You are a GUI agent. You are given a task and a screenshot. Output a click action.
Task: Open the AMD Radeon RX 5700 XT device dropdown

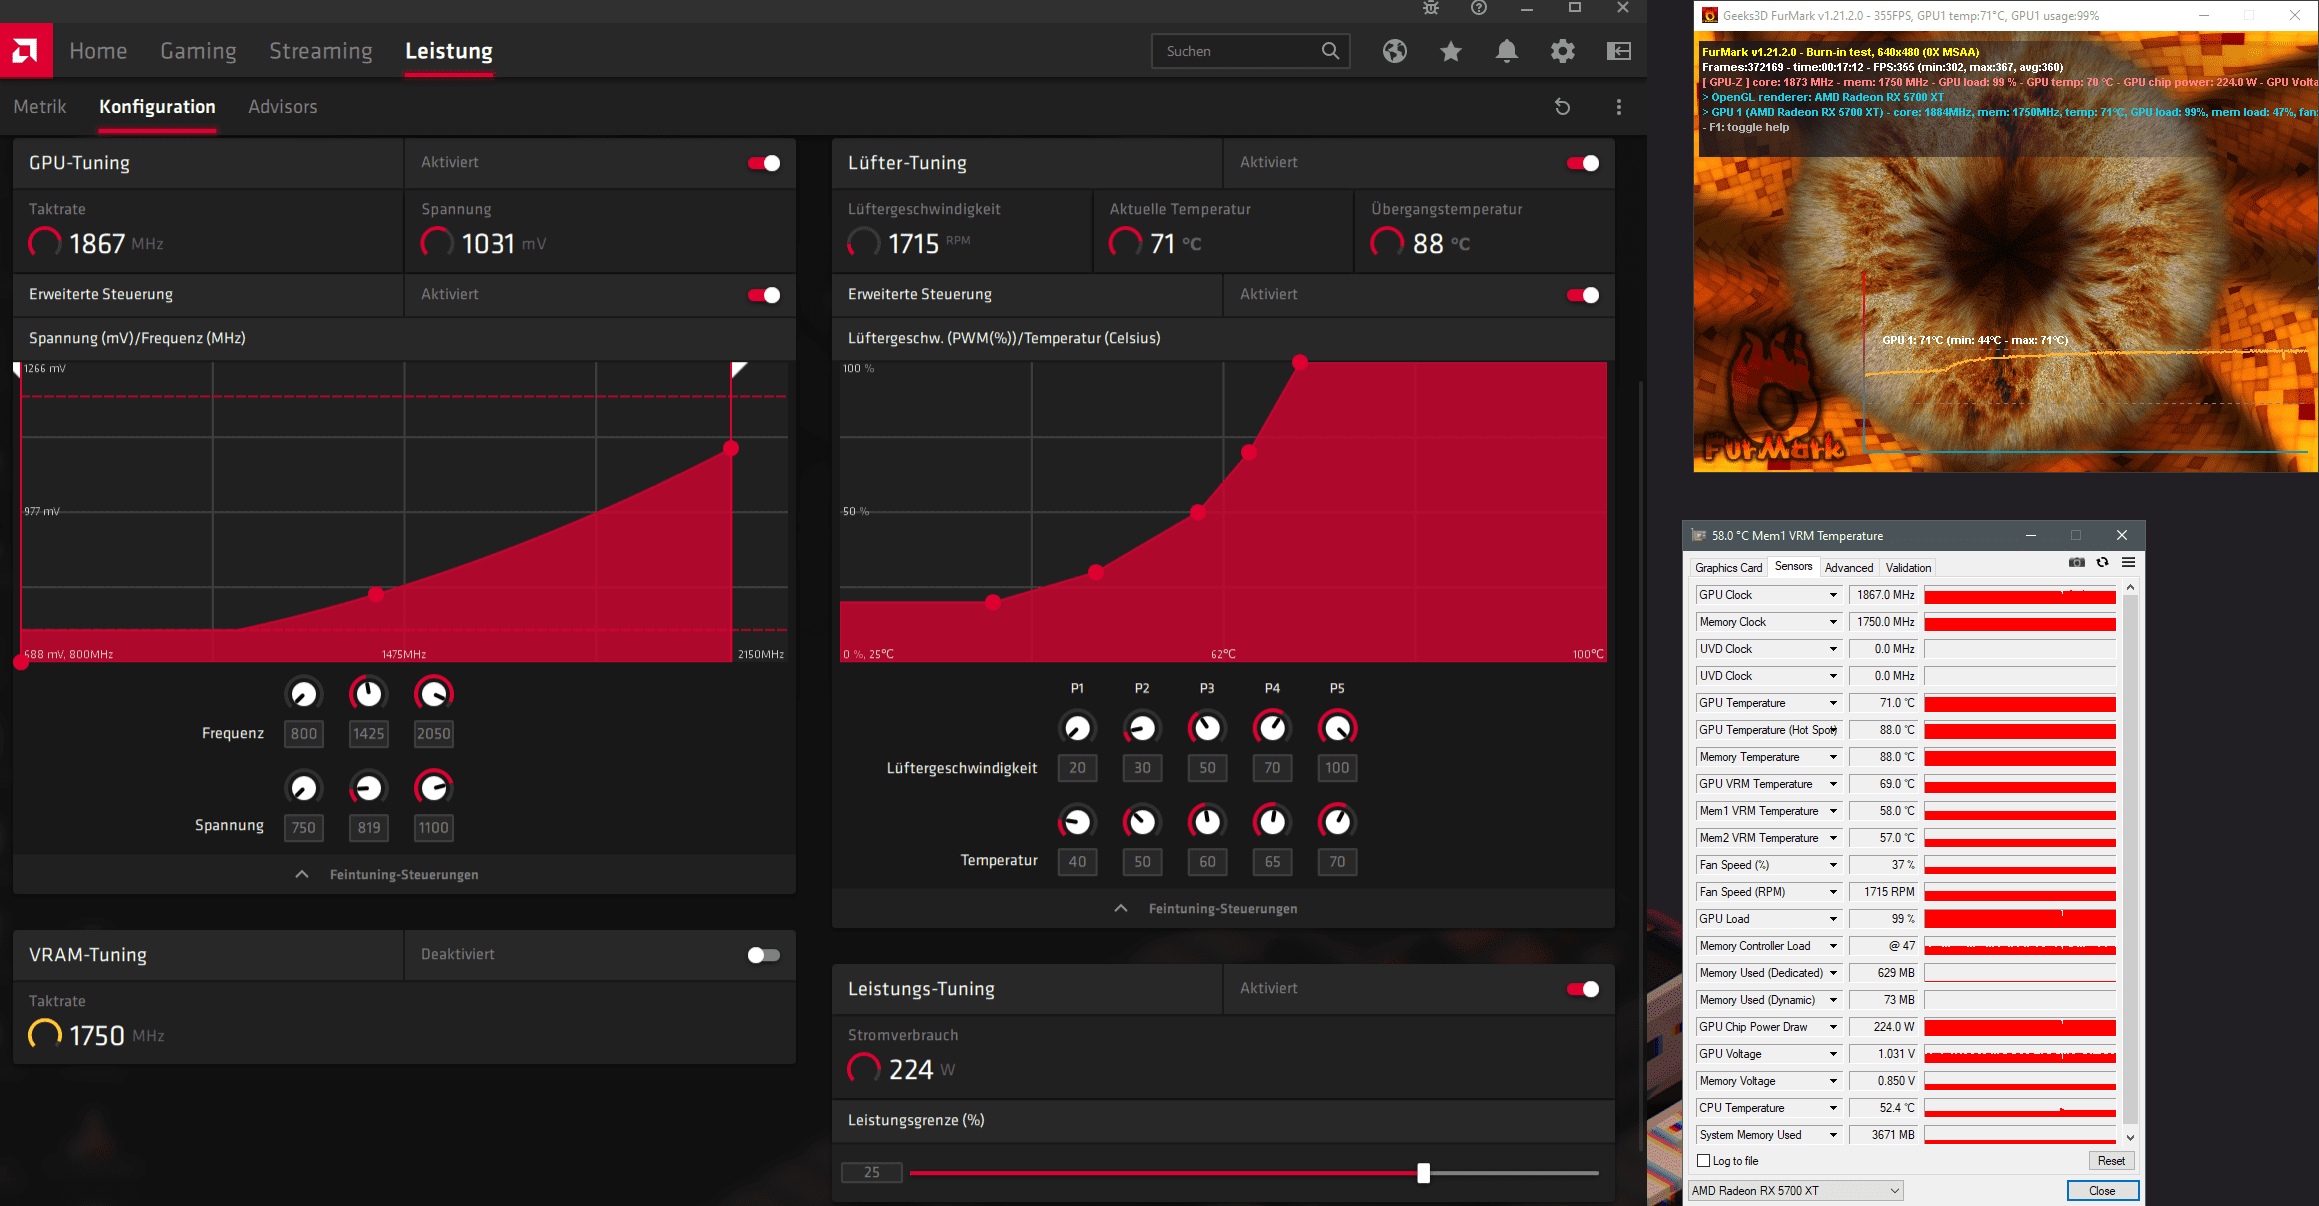click(x=1795, y=1191)
